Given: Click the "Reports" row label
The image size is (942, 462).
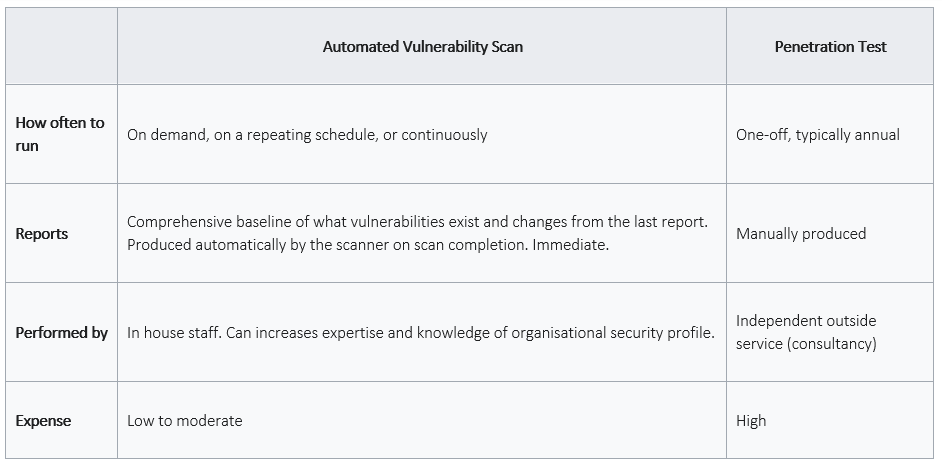Looking at the screenshot, I should point(42,234).
